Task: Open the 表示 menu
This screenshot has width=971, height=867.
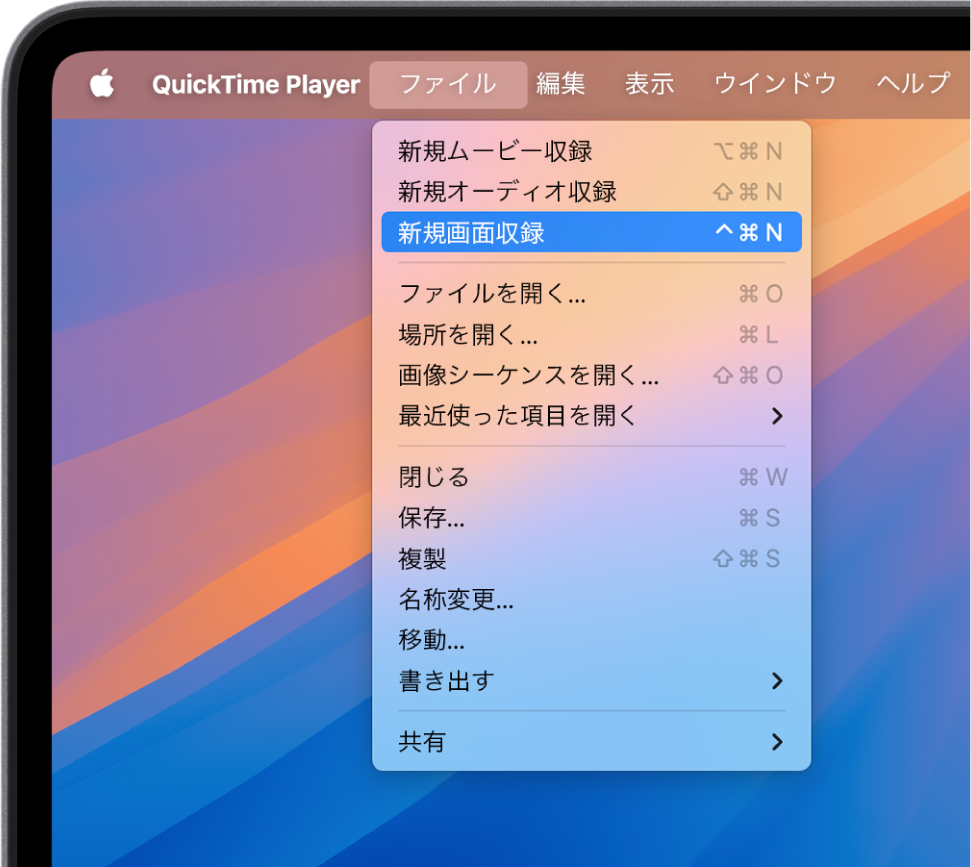Action: [649, 85]
